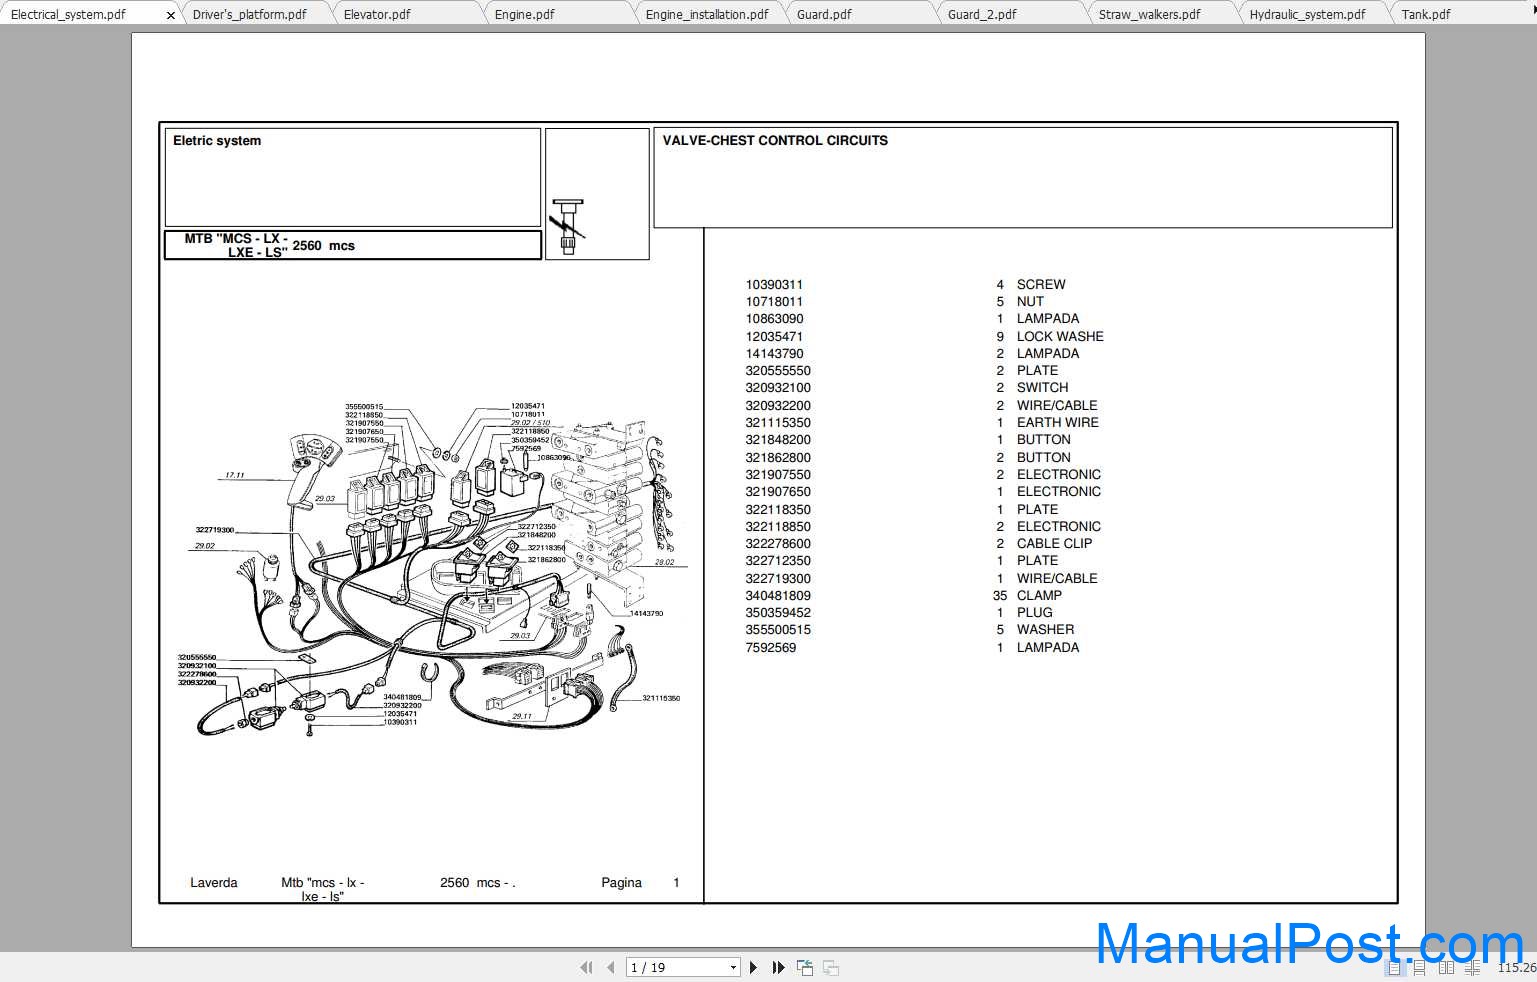Click the CABLE CLIP description

[1055, 544]
